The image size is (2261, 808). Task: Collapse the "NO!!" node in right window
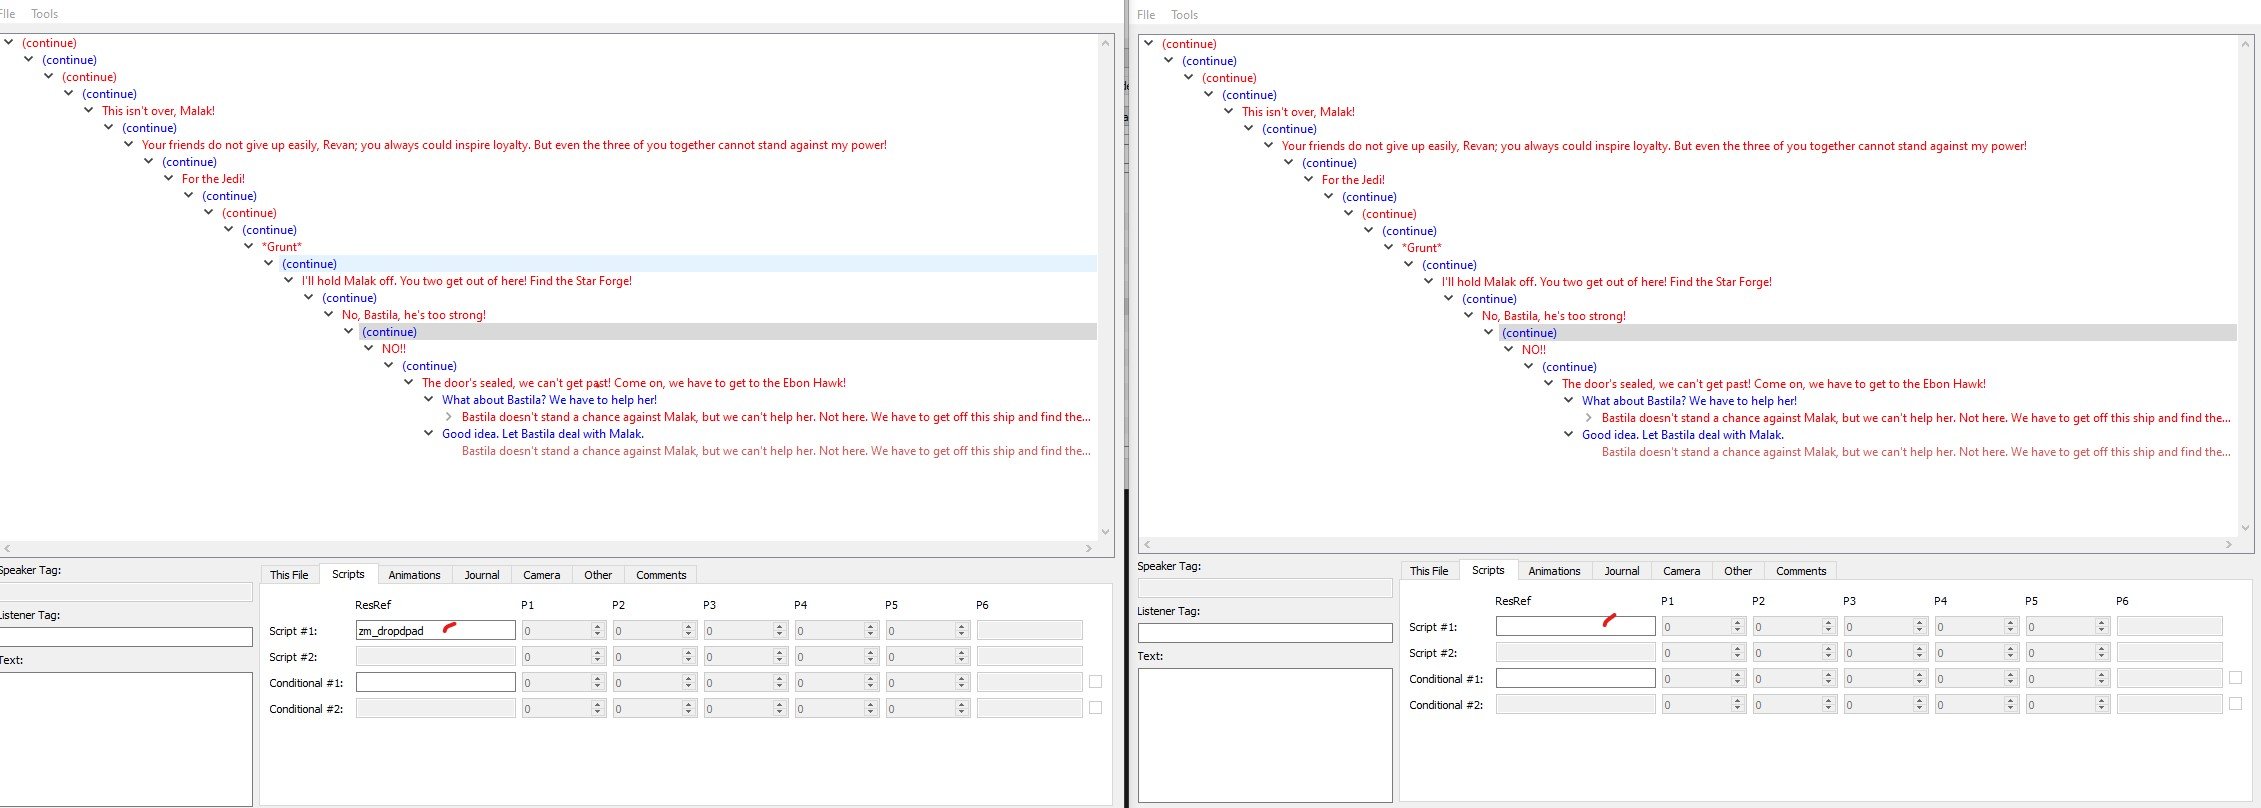coord(1509,350)
